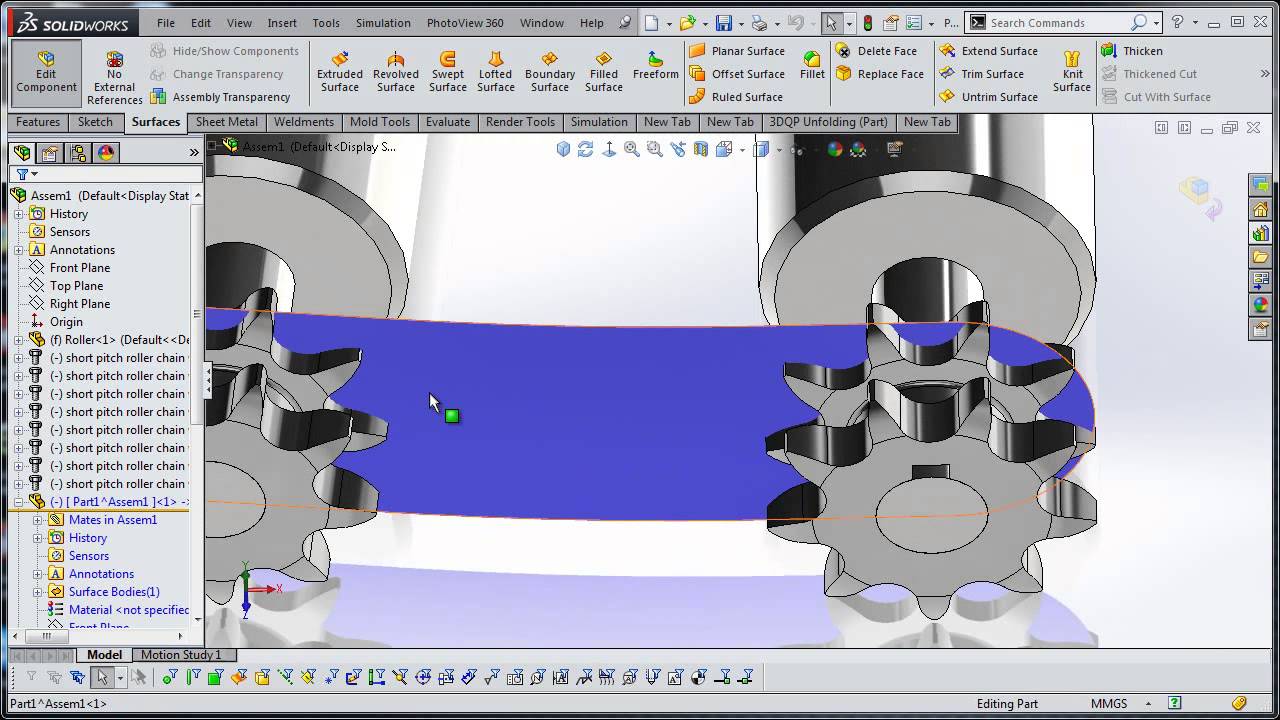Select Offset Surface command
The height and width of the screenshot is (720, 1280).
[x=737, y=74]
